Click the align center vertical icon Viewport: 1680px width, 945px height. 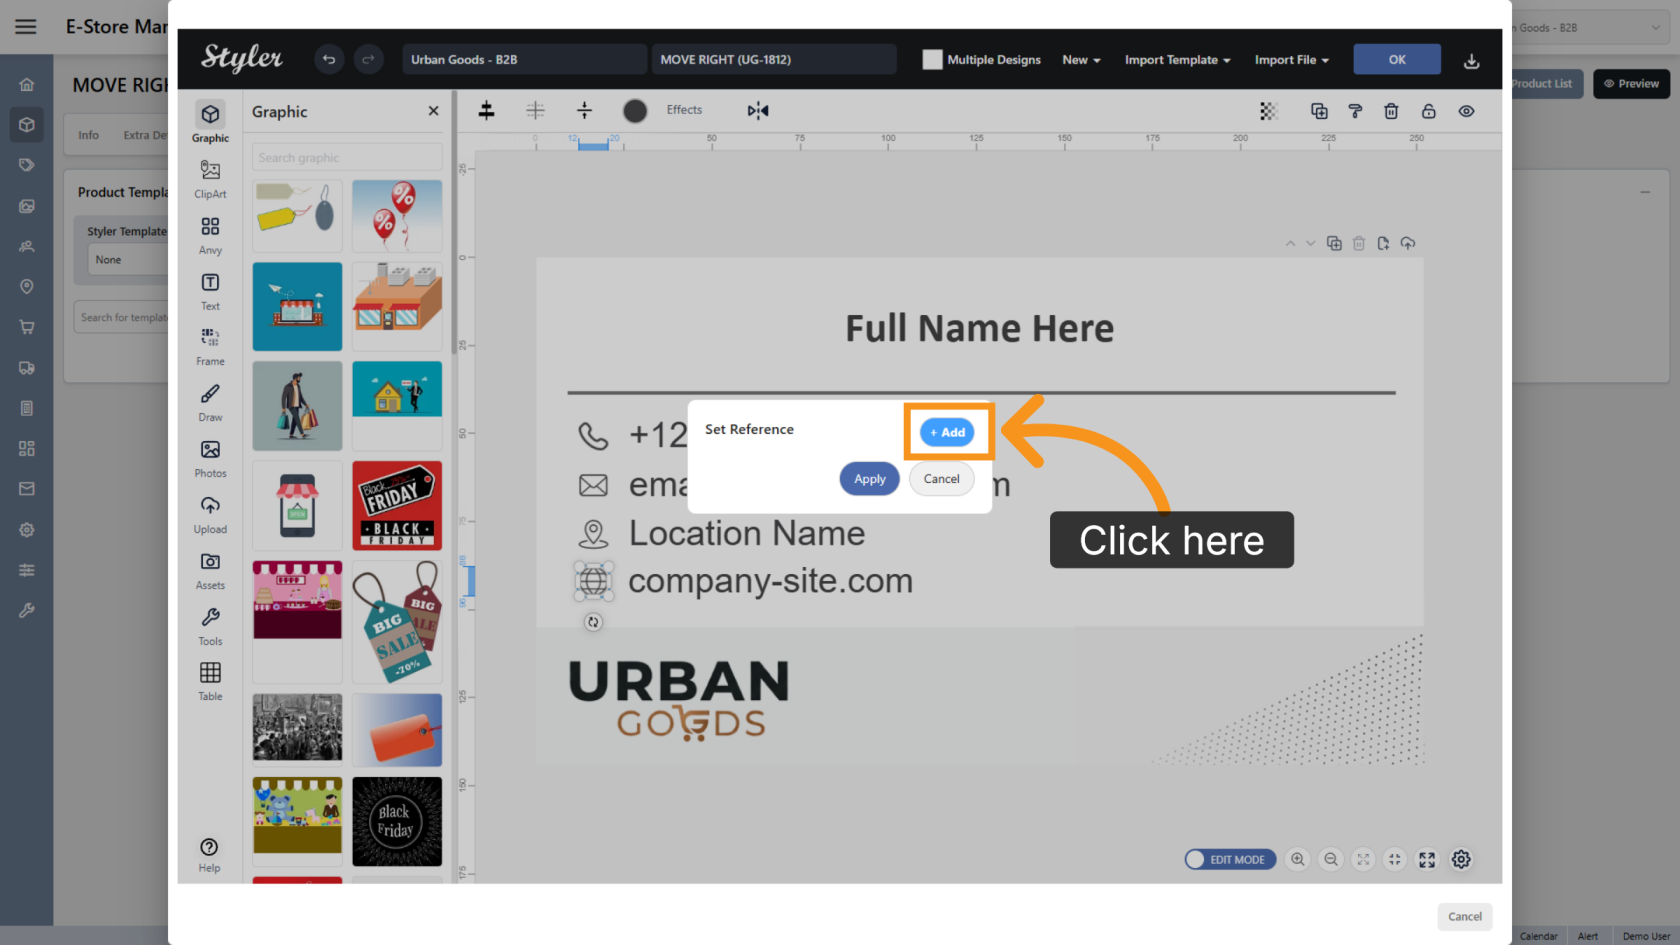tap(585, 110)
